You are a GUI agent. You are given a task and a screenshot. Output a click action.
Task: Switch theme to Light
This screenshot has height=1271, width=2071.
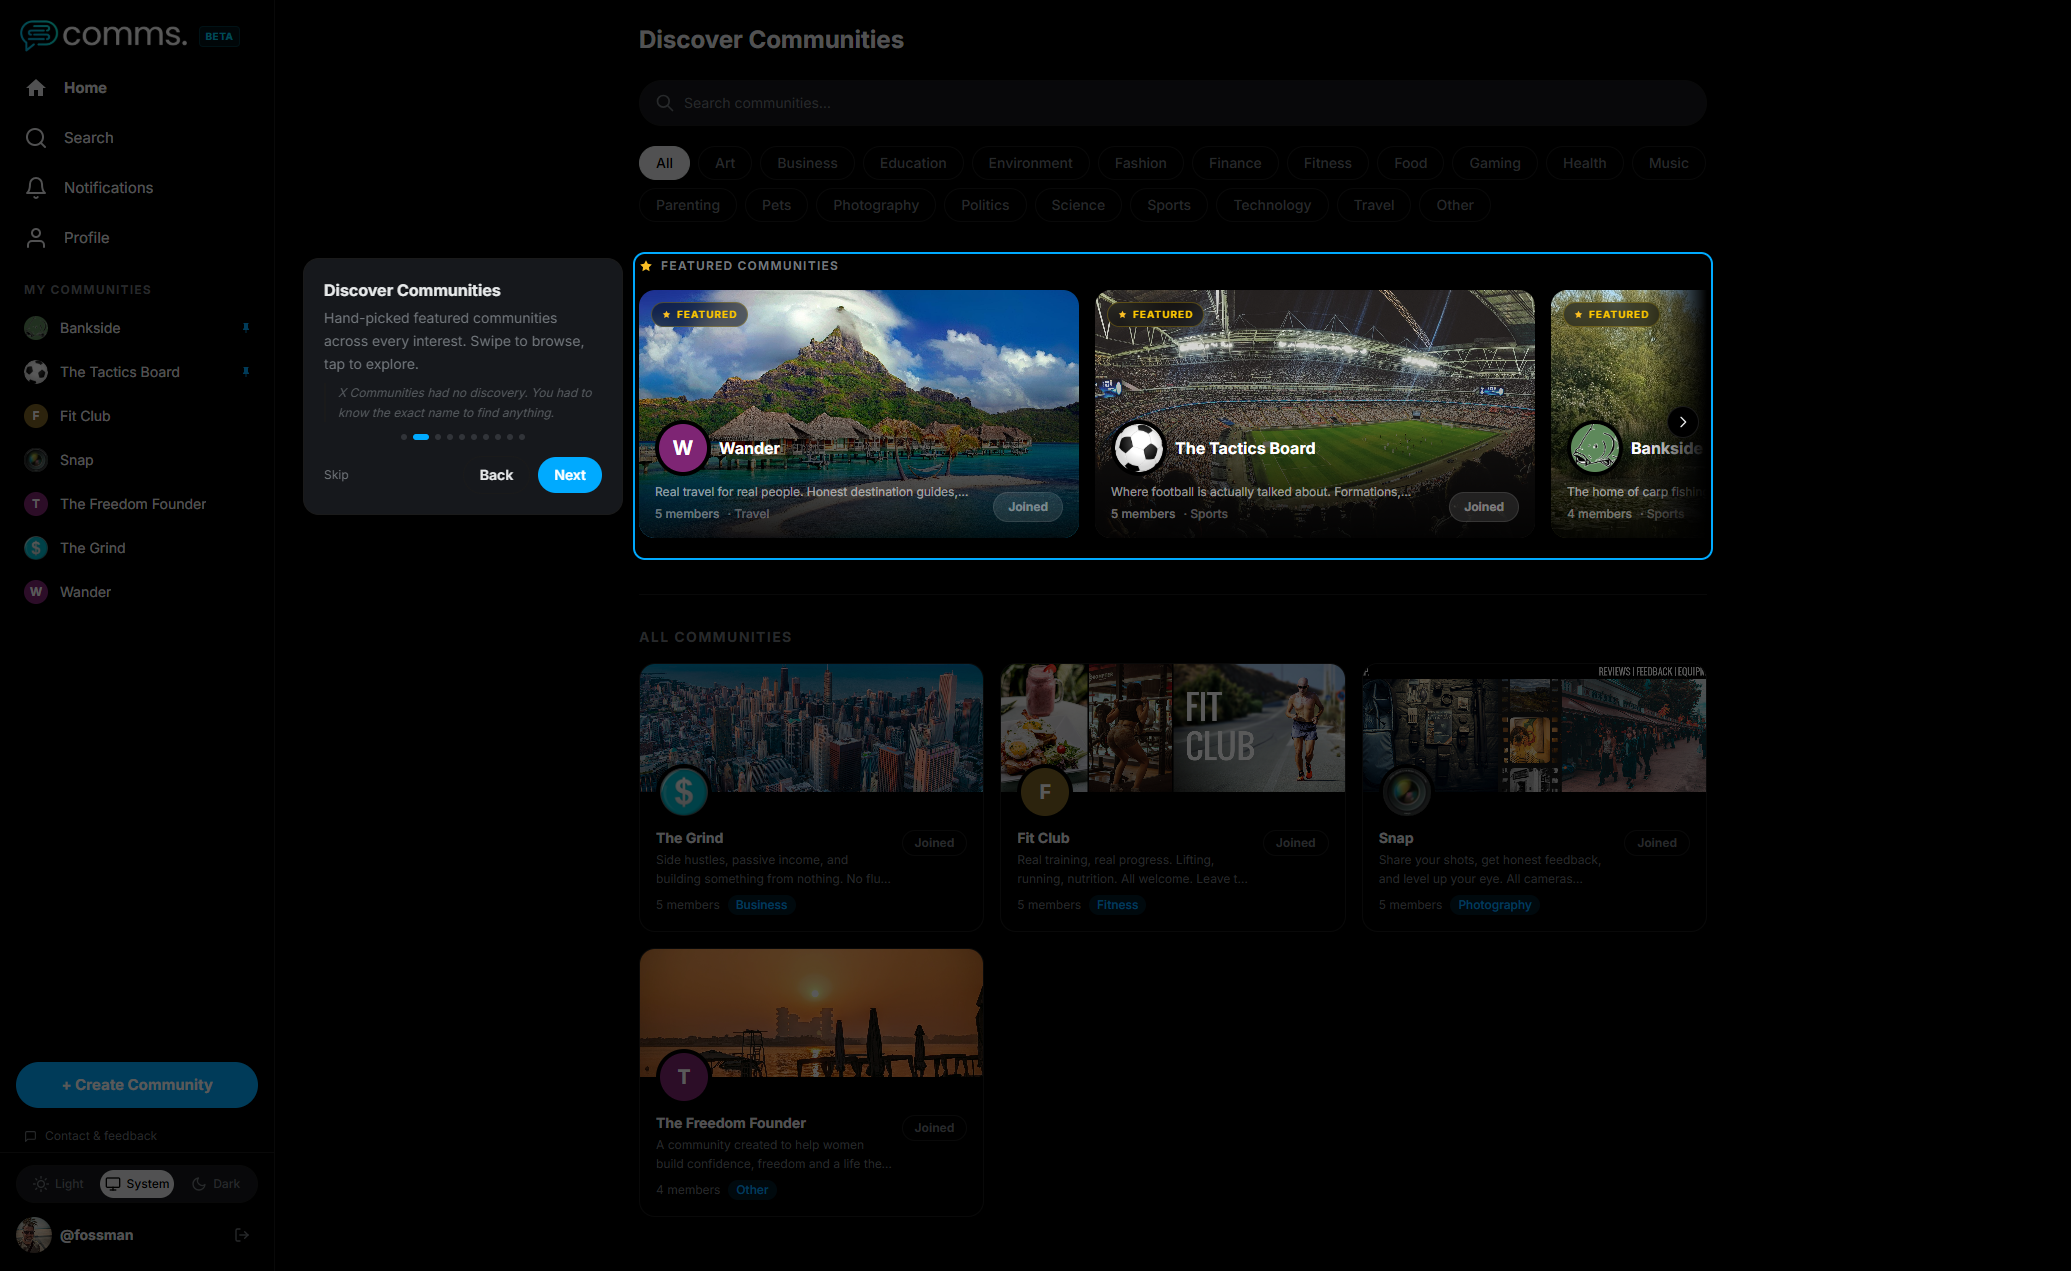pos(58,1184)
